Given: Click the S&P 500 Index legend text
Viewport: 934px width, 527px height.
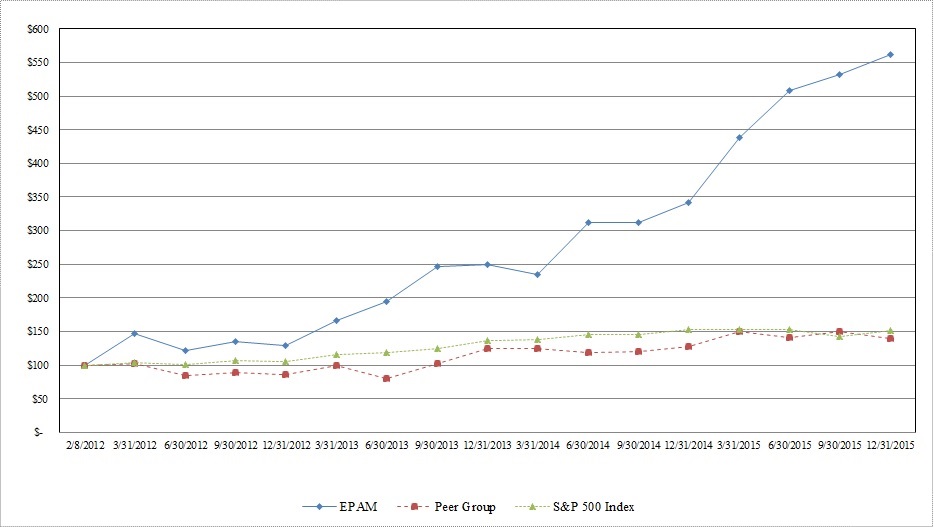Looking at the screenshot, I should coord(594,507).
